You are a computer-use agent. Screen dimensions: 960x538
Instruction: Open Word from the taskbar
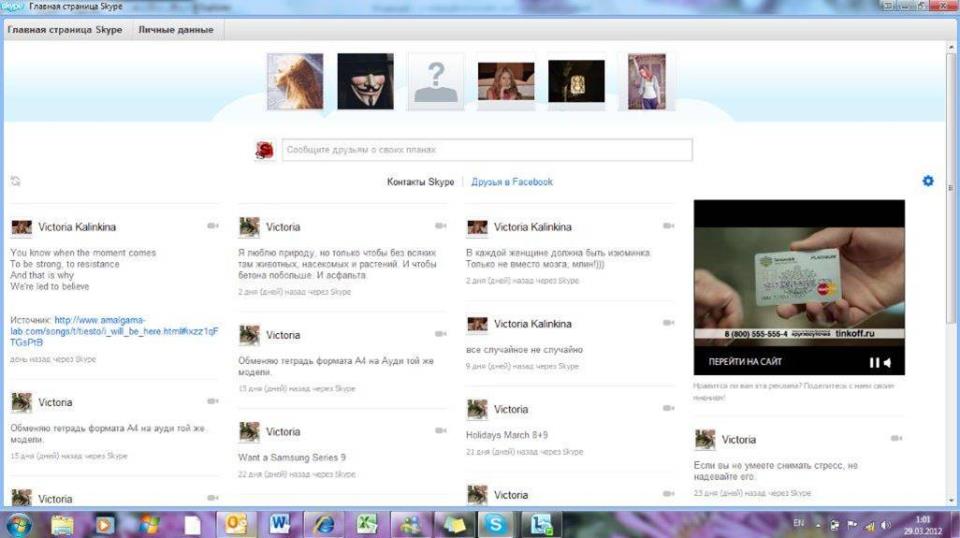coord(280,525)
